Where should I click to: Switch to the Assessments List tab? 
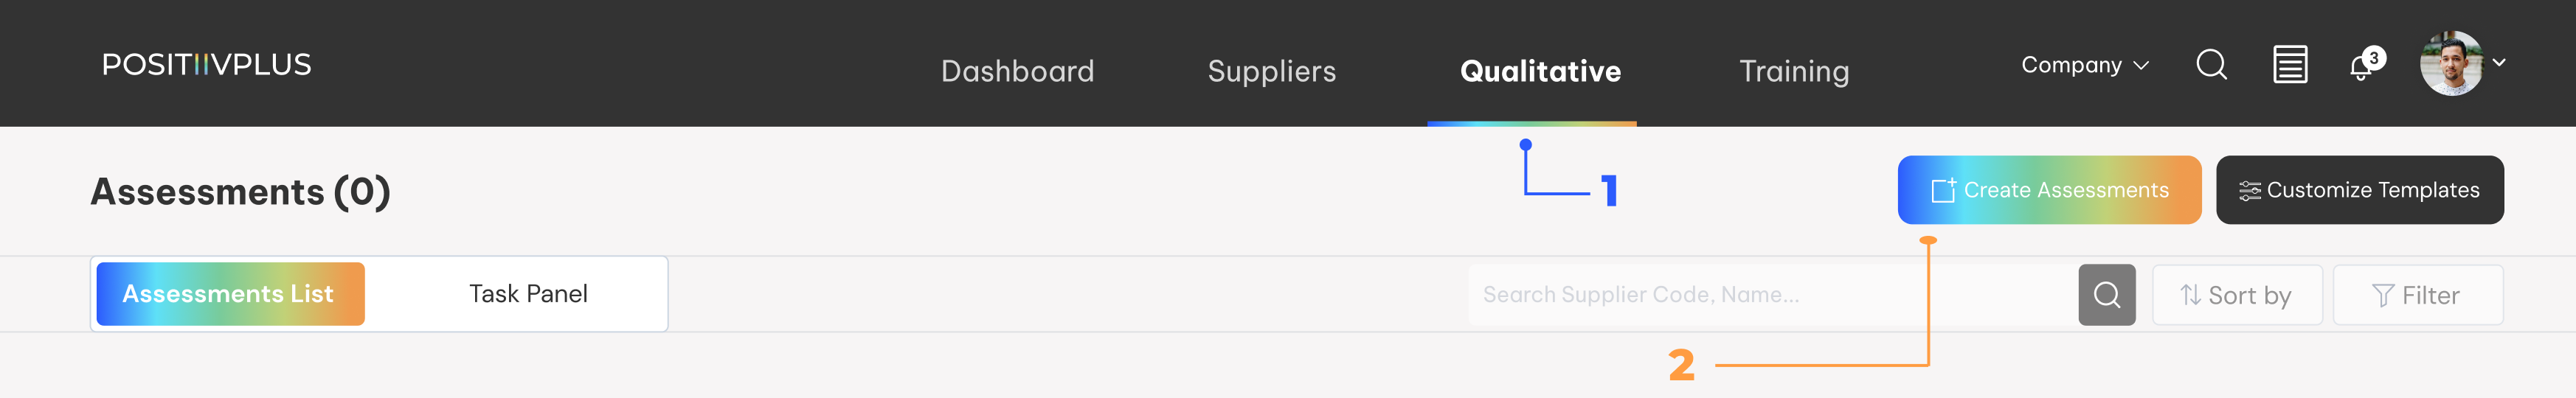click(x=229, y=294)
